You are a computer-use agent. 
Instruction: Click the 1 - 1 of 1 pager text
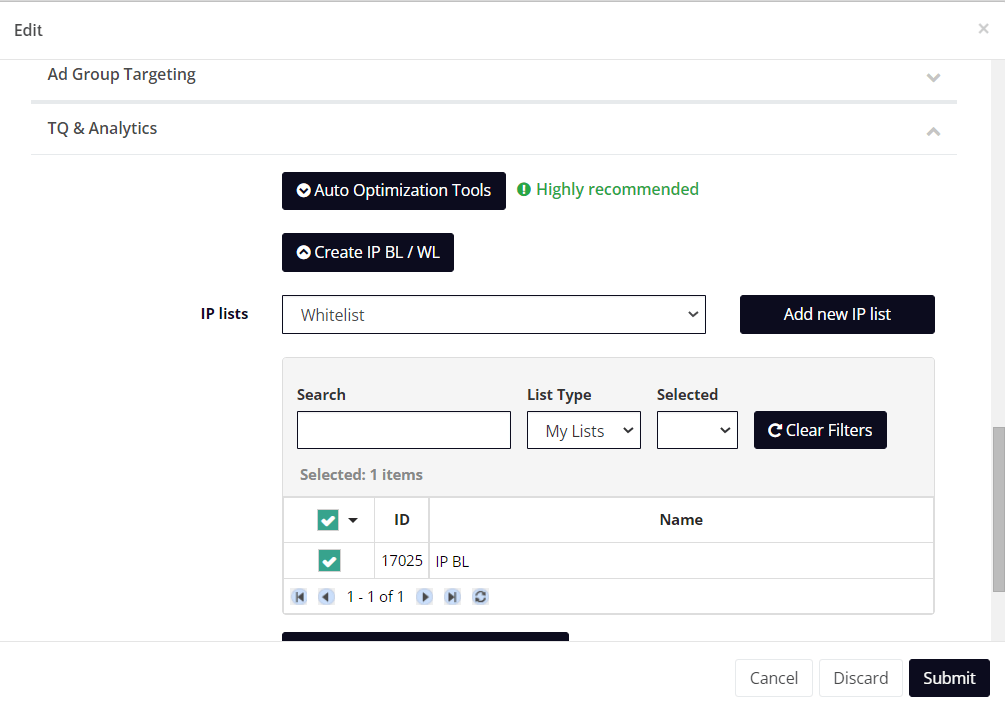[376, 597]
